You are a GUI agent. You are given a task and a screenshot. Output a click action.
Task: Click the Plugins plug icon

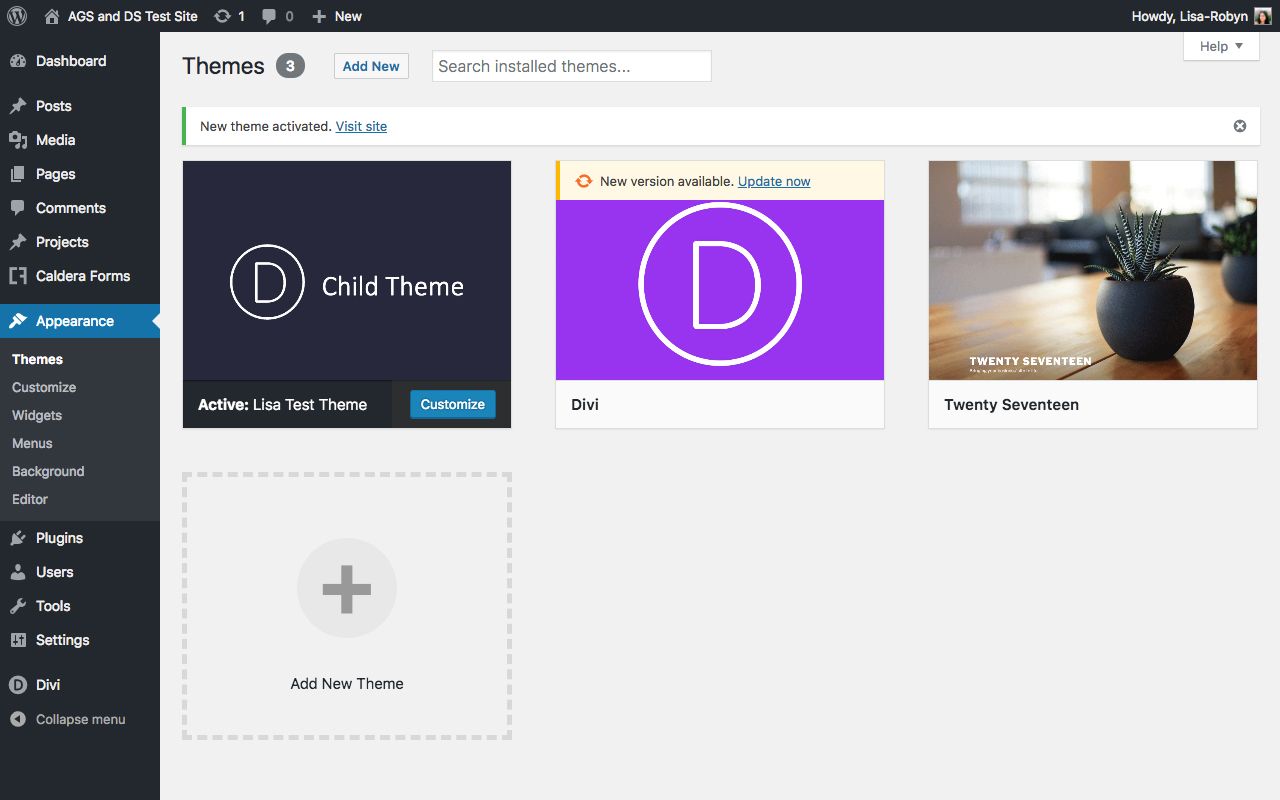pyautogui.click(x=18, y=538)
